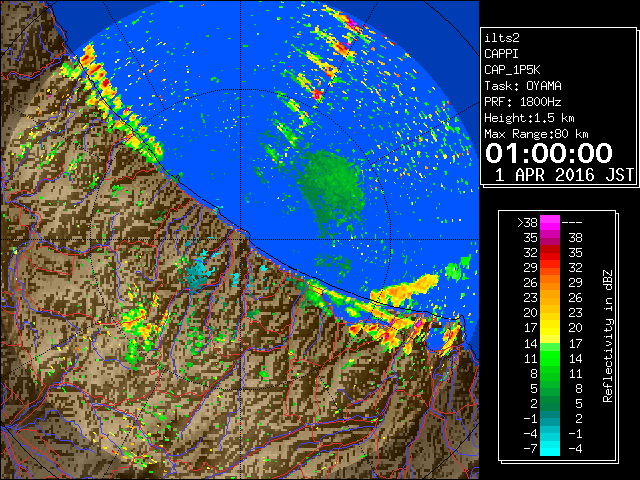
Task: Pick the orange 26–29 dBZ legend swatch
Action: tap(550, 282)
